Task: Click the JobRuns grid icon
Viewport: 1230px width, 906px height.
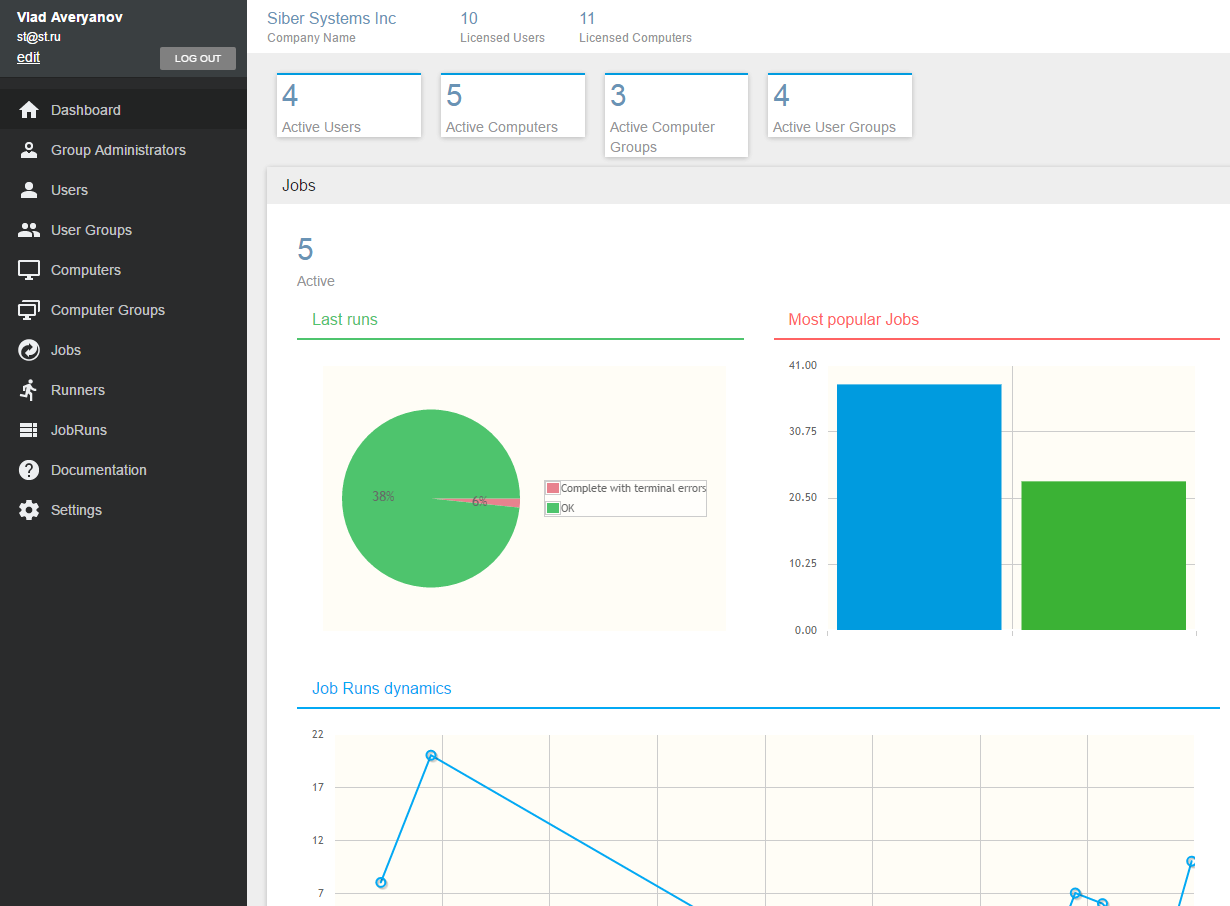Action: [29, 430]
